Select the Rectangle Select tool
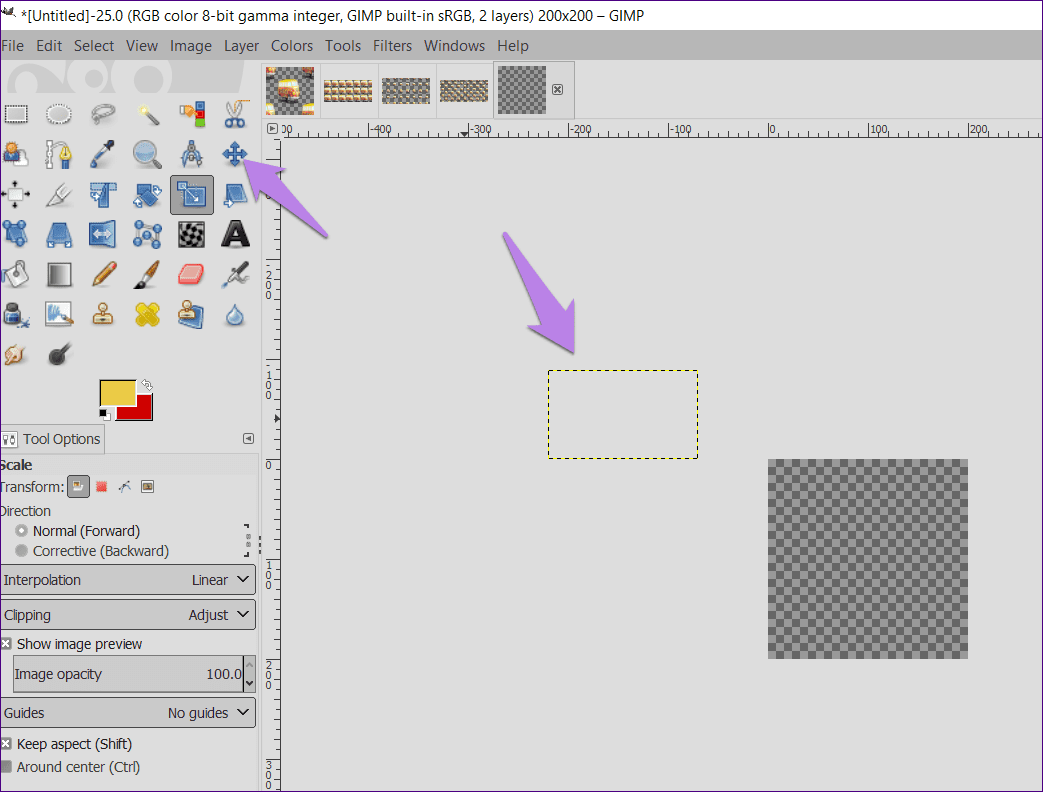The width and height of the screenshot is (1043, 792). point(16,114)
